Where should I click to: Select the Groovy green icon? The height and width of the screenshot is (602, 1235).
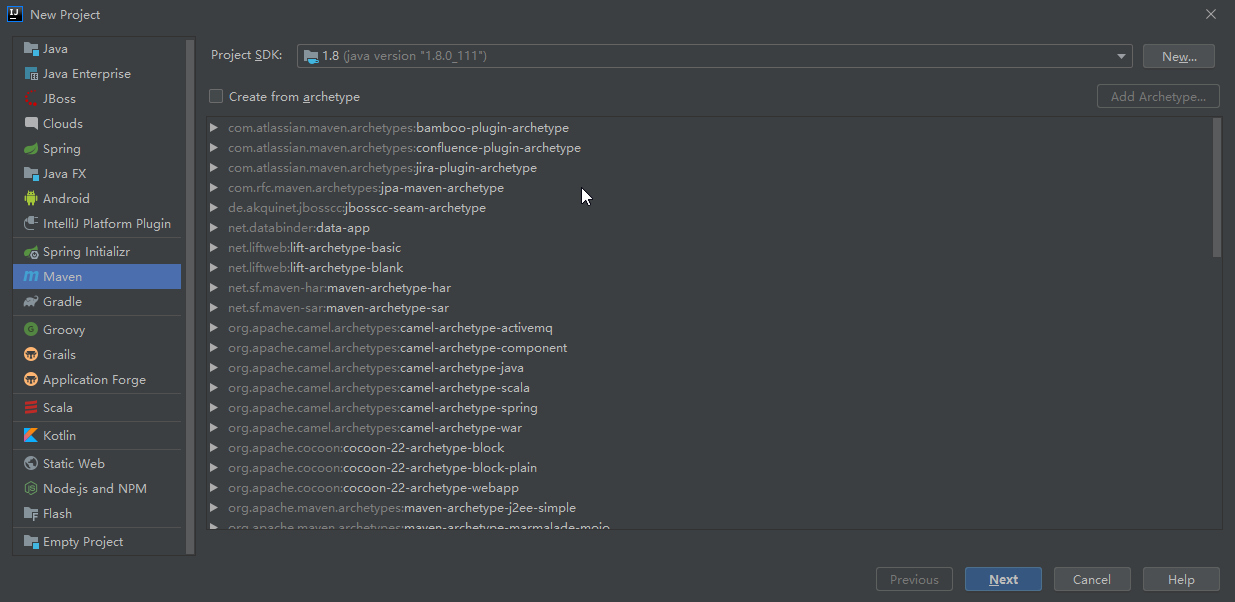(x=31, y=329)
